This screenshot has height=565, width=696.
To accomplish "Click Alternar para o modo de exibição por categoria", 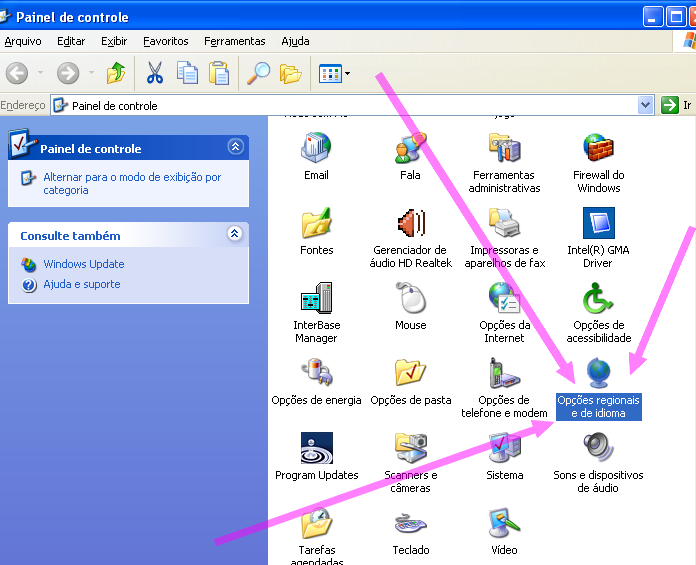I will coord(132,184).
